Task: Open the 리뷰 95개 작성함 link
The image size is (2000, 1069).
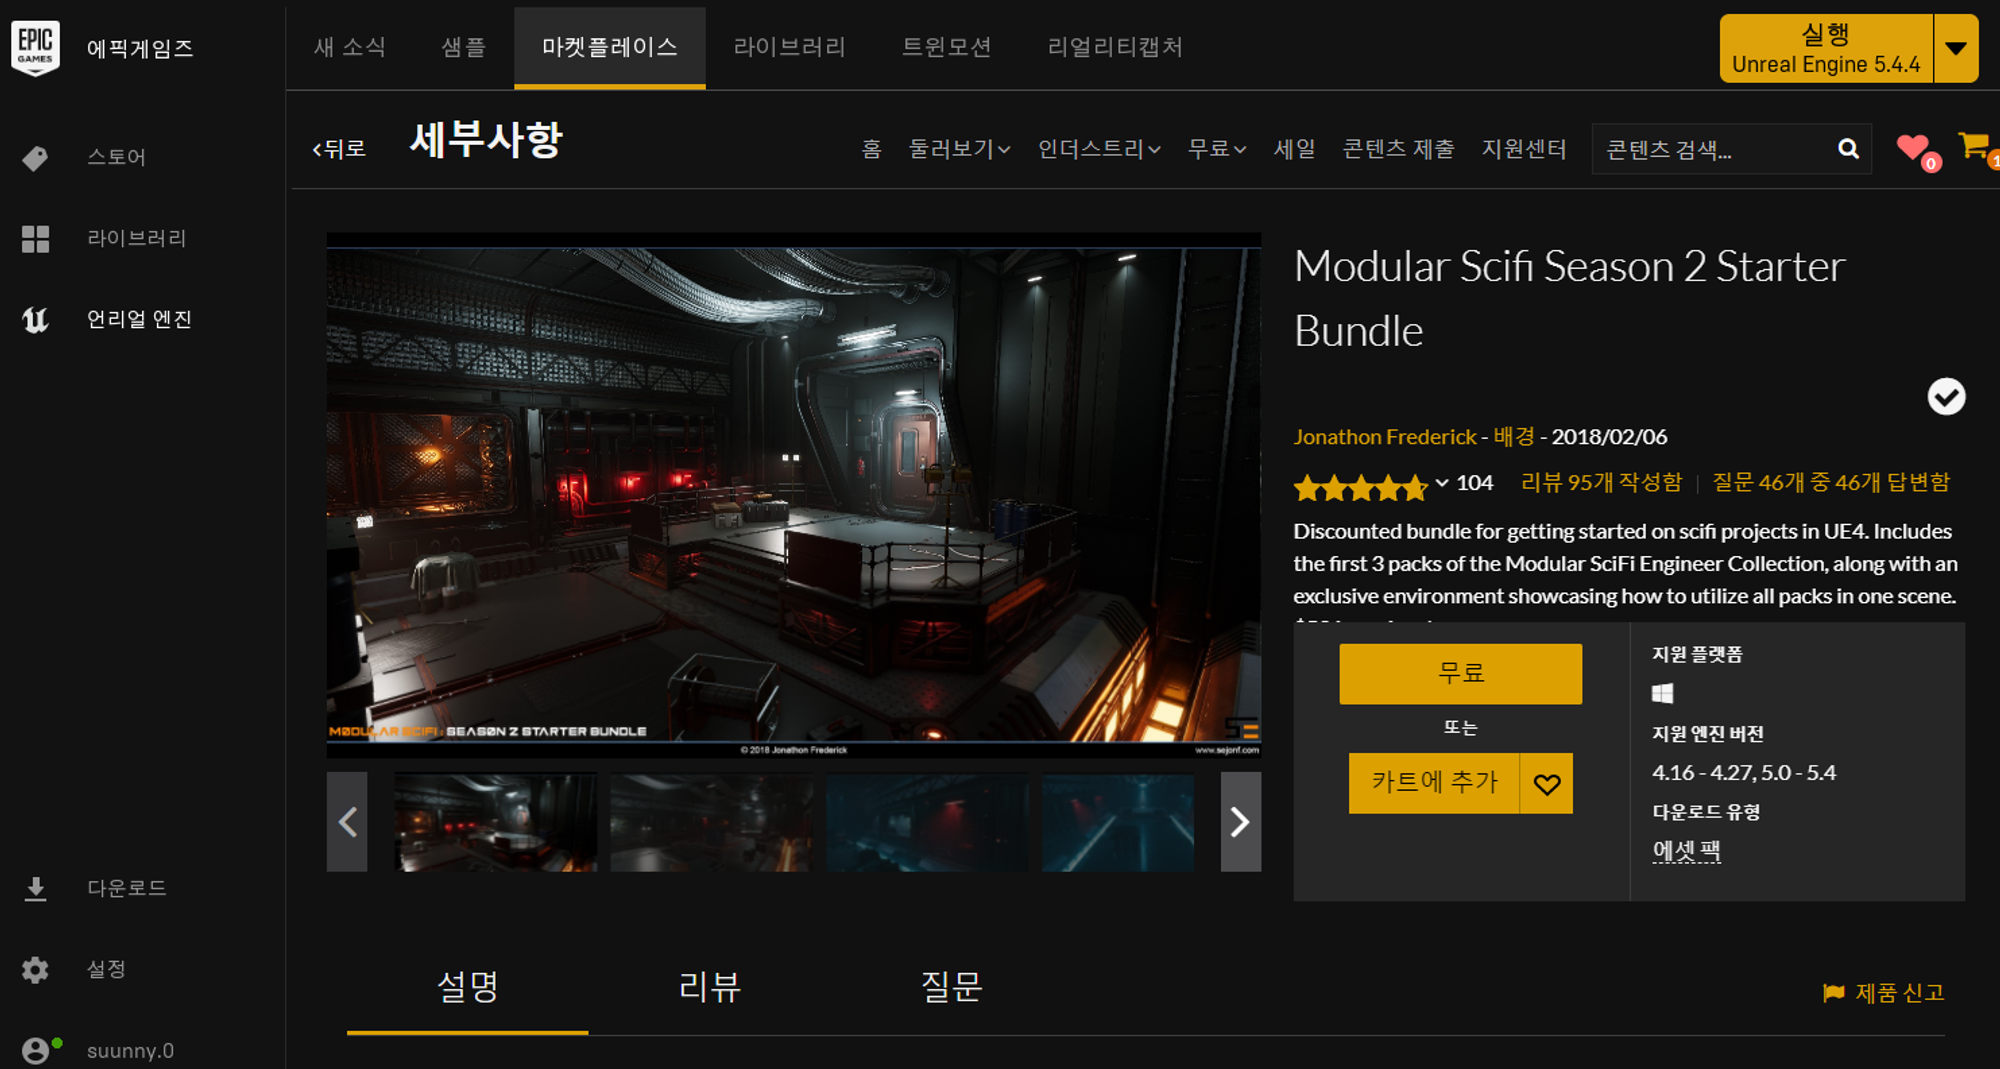Action: click(1601, 483)
